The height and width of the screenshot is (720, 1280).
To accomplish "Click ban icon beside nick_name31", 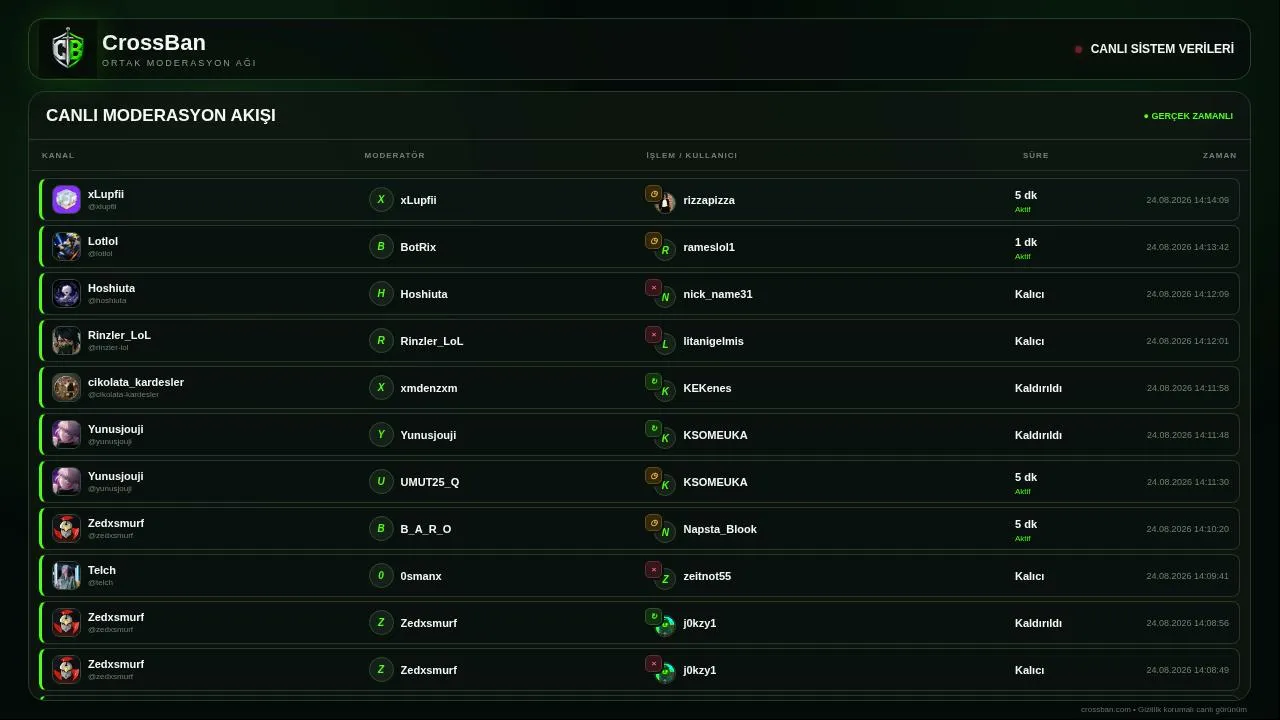I will pos(653,288).
